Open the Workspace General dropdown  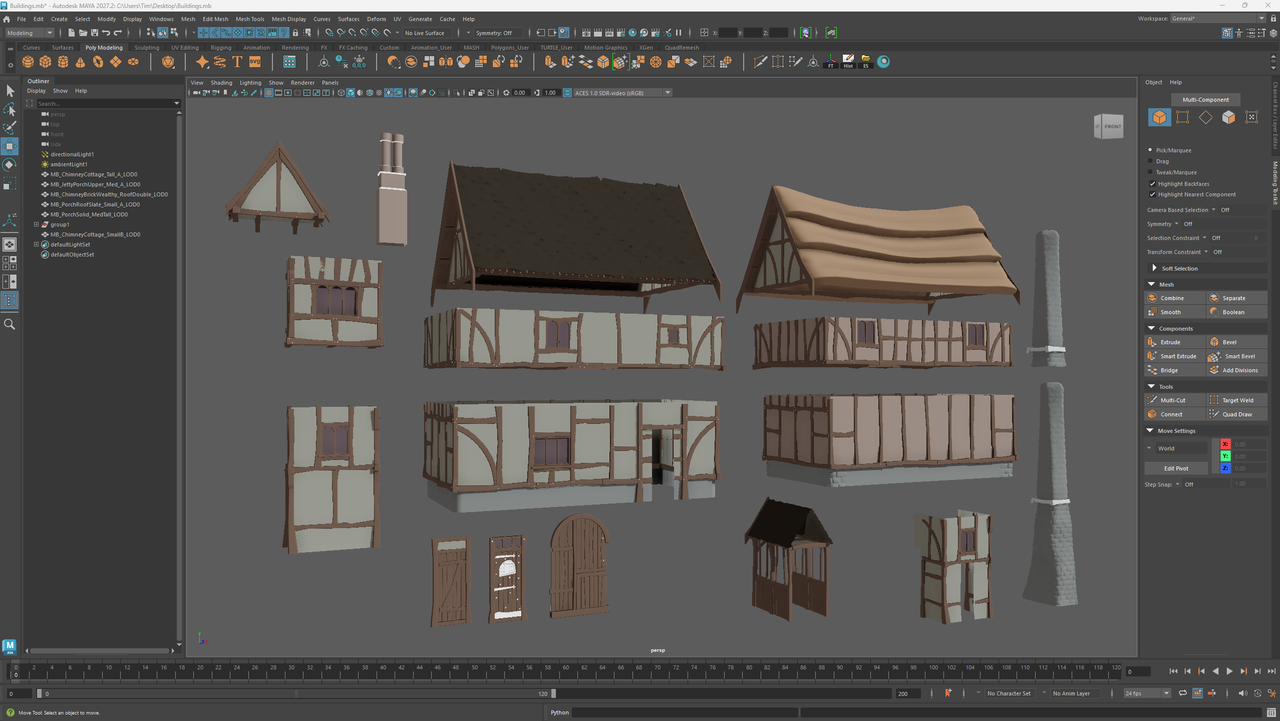(x=1218, y=19)
